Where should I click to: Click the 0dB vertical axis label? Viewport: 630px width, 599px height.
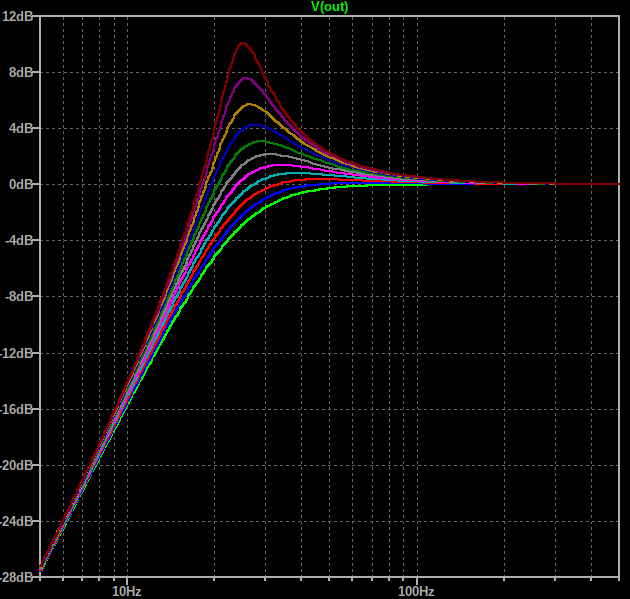tap(21, 184)
